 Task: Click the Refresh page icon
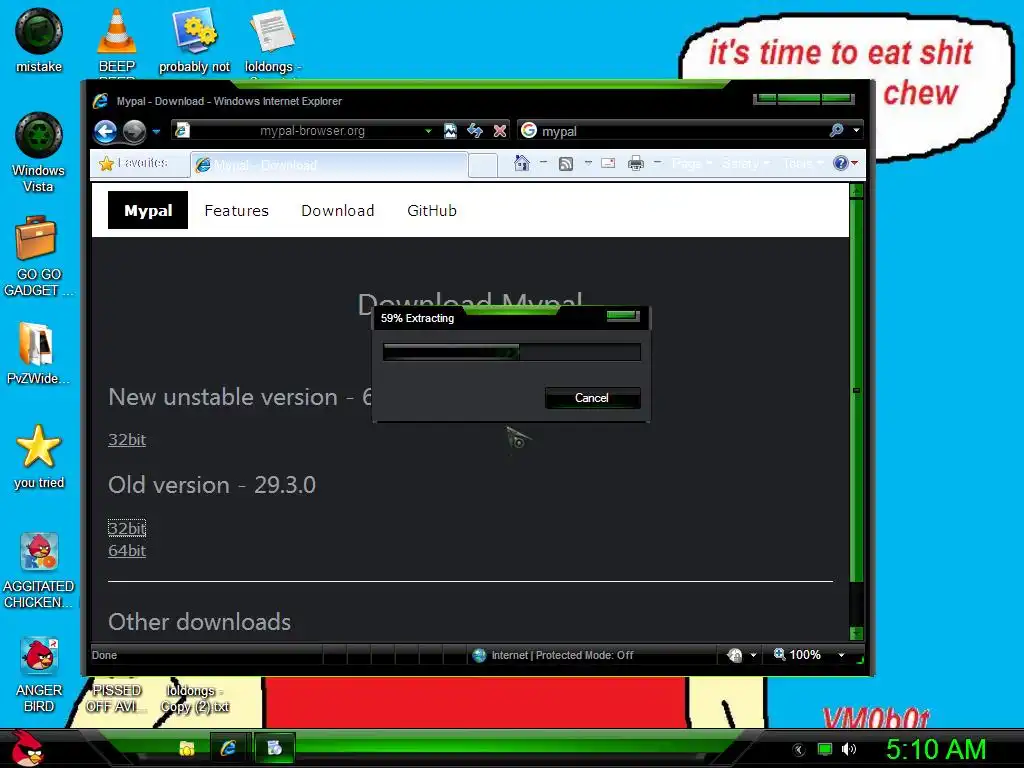(475, 131)
